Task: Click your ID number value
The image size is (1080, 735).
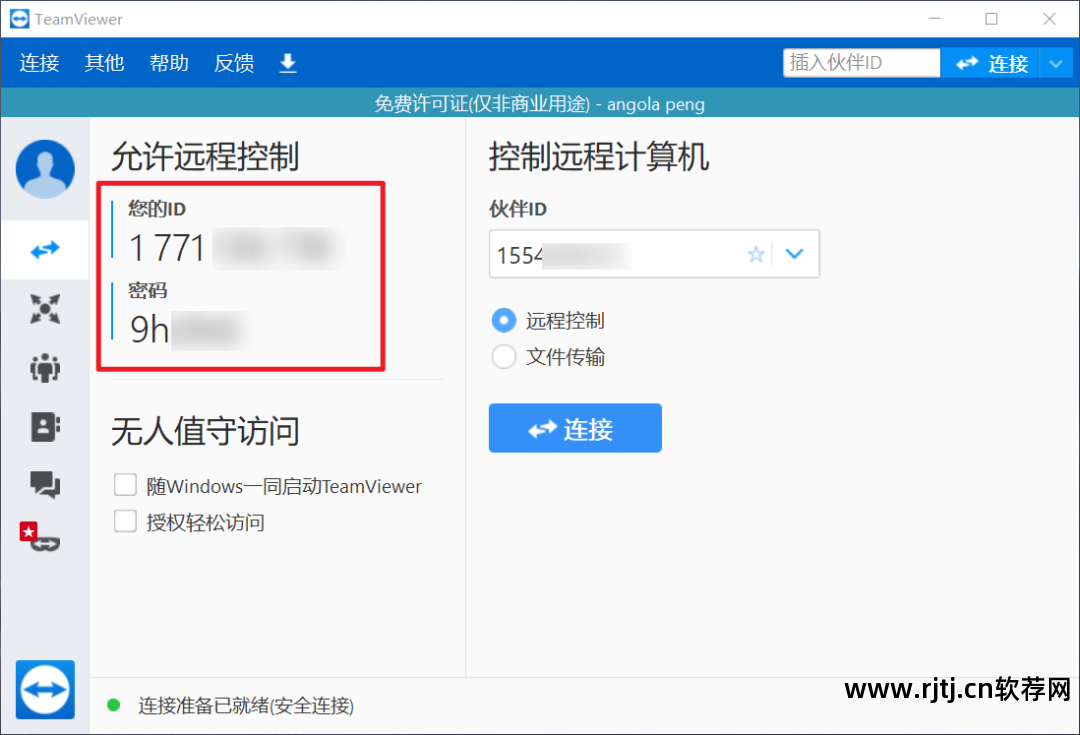Action: [234, 248]
